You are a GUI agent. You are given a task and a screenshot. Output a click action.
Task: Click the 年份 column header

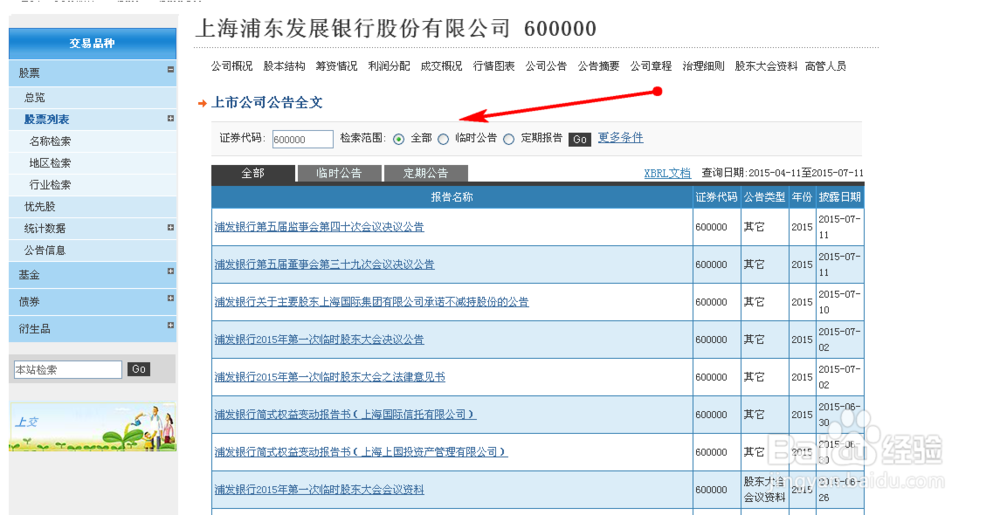[x=802, y=198]
